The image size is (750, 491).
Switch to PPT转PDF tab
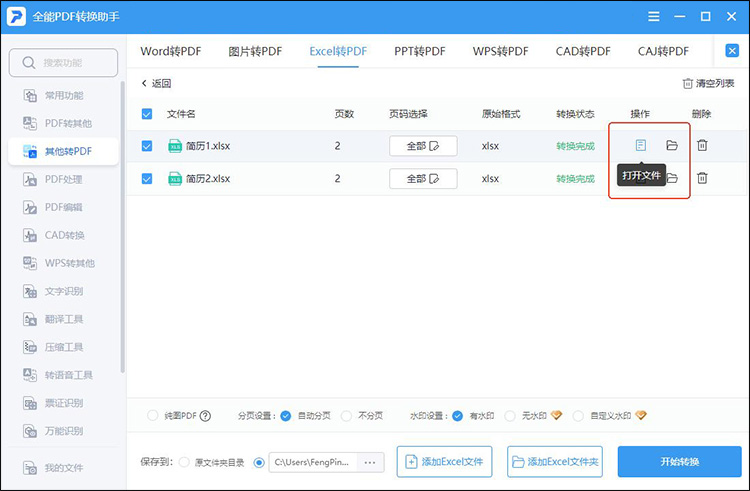point(419,51)
